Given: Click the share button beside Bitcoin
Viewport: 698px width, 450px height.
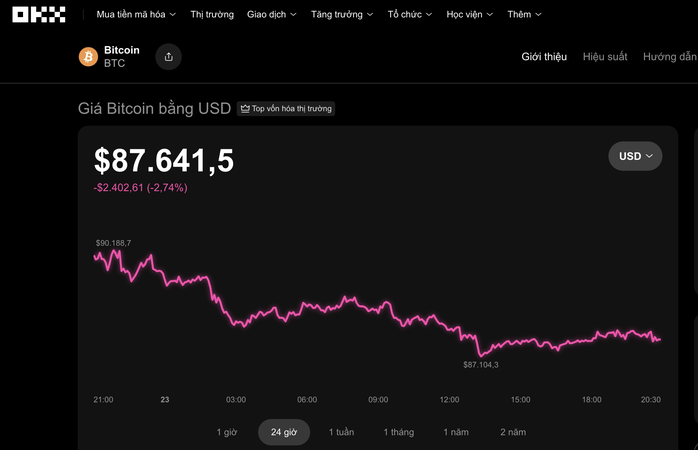Looking at the screenshot, I should pos(168,57).
